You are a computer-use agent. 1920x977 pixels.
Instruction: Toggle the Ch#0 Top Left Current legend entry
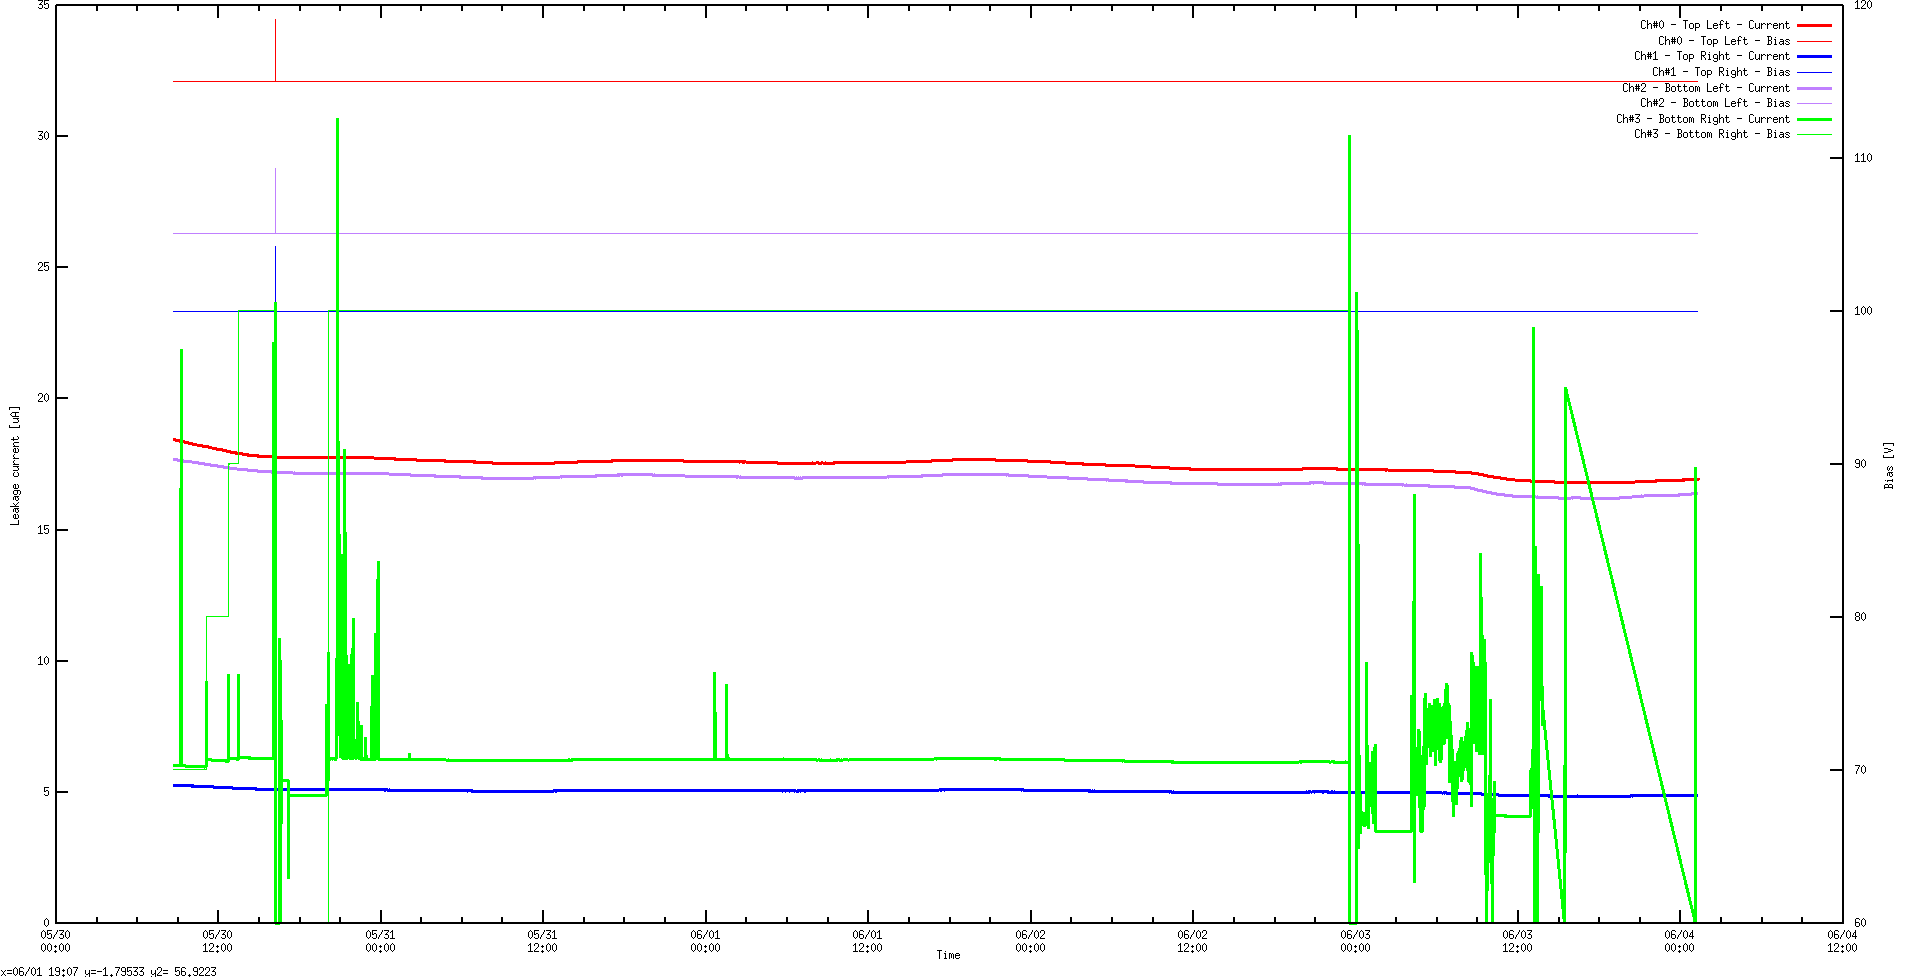[1715, 25]
